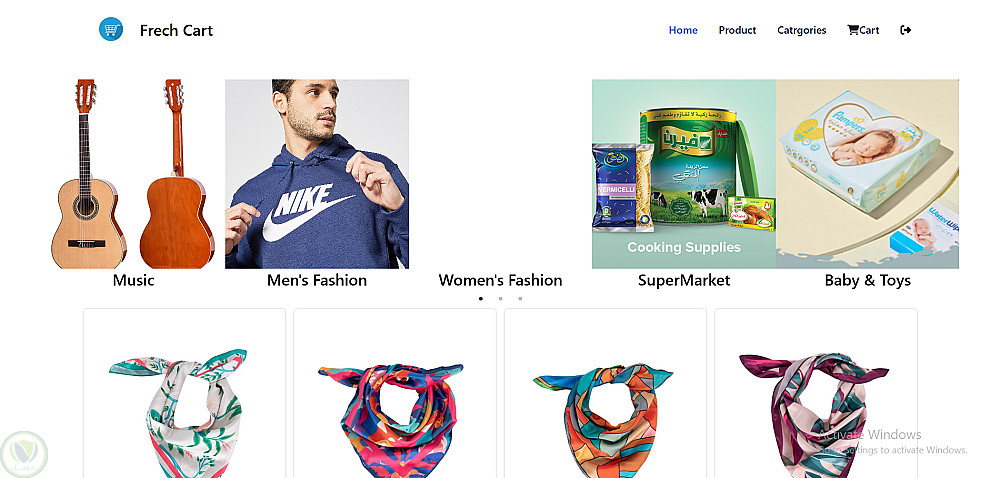This screenshot has height=478, width=1000.
Task: Select the third carousel dot
Action: [520, 298]
